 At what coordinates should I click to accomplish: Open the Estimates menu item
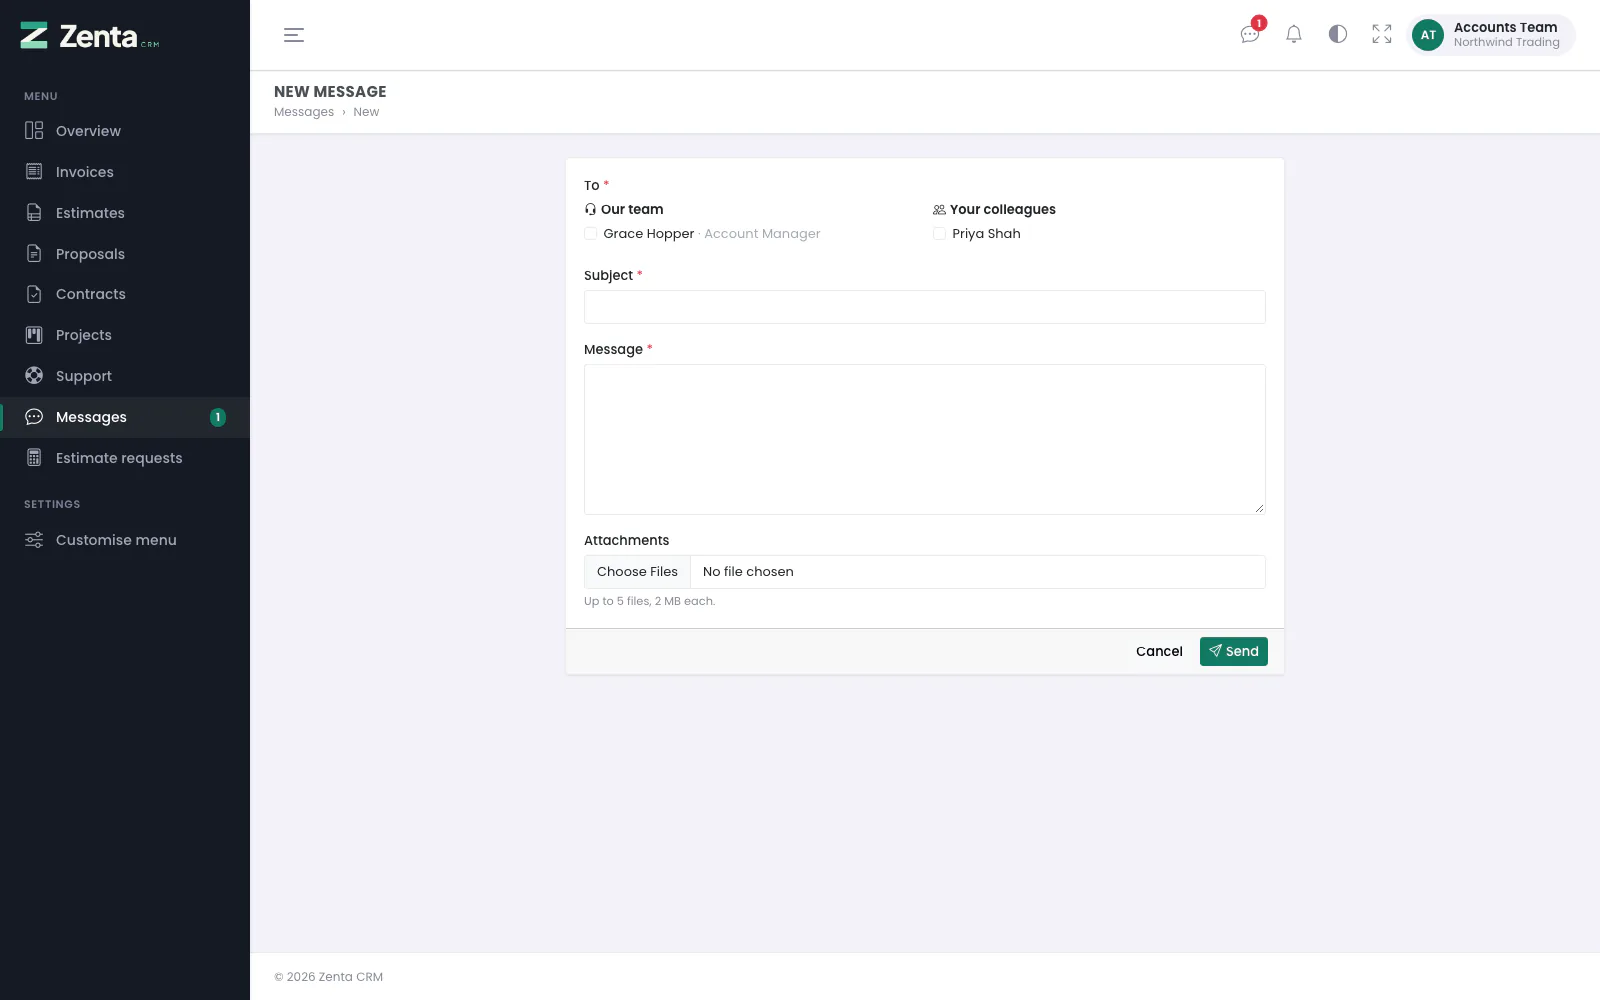click(125, 213)
